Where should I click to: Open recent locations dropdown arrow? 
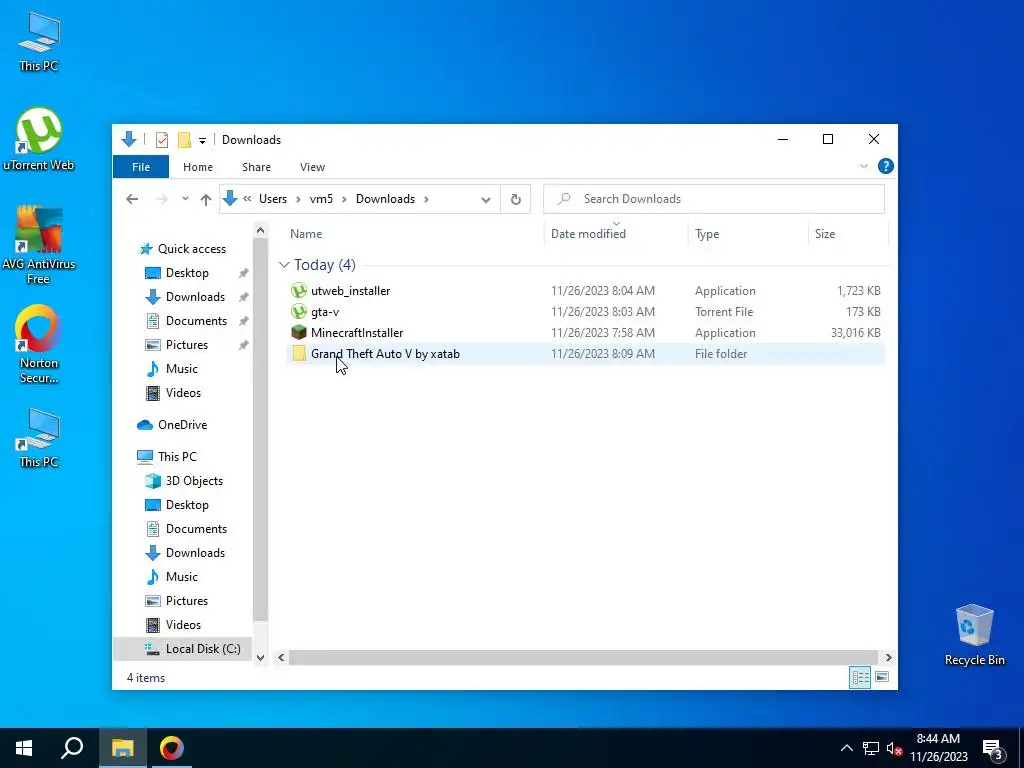pyautogui.click(x=185, y=199)
